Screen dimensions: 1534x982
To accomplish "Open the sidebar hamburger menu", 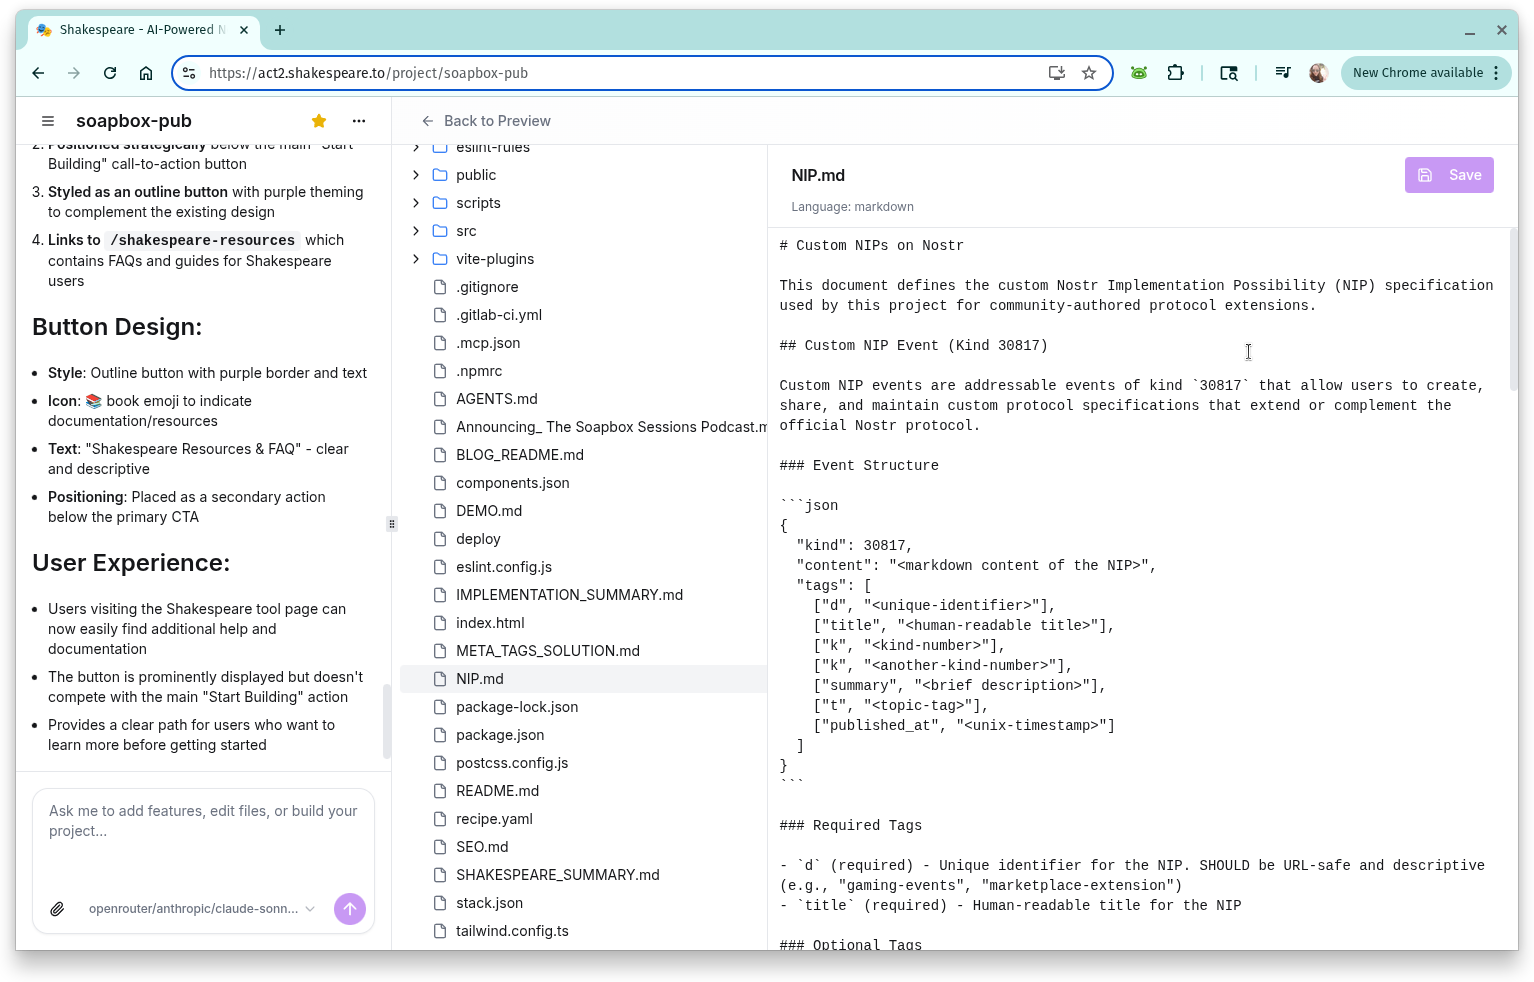I will pos(47,120).
